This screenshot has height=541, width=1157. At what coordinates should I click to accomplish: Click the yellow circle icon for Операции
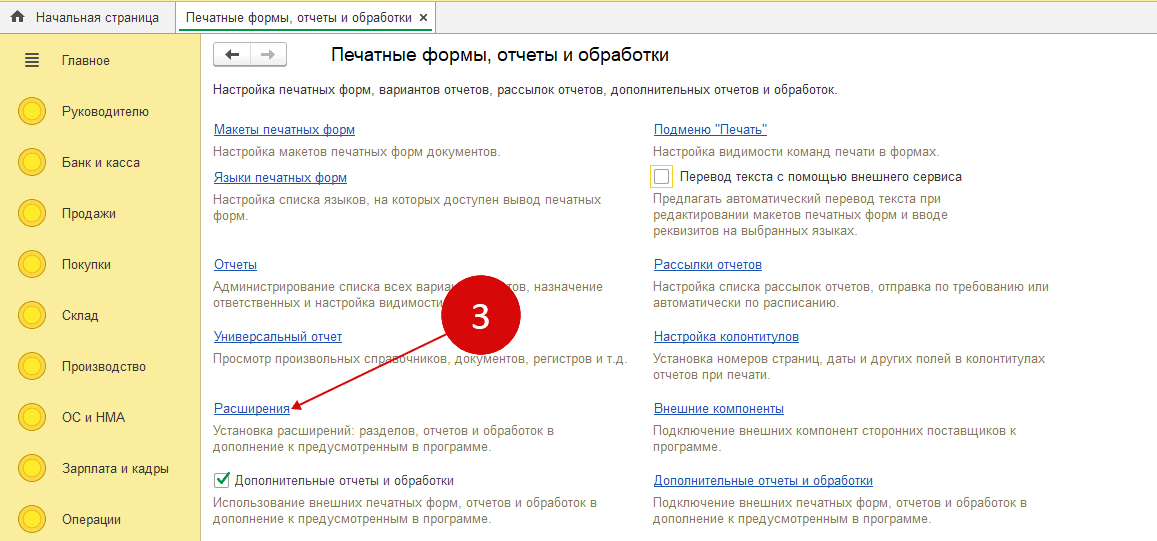click(x=31, y=520)
